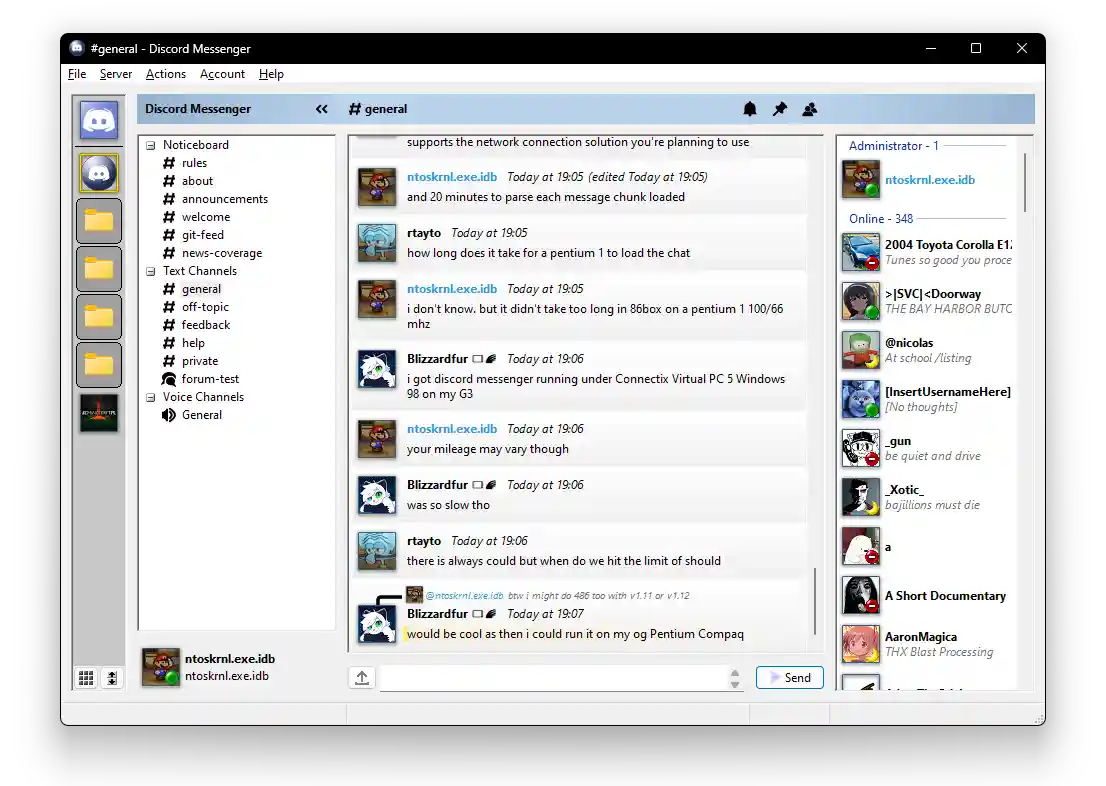Open the topmost yellow server folder icon
Viewport: 1106px width, 786px height.
pyautogui.click(x=99, y=221)
